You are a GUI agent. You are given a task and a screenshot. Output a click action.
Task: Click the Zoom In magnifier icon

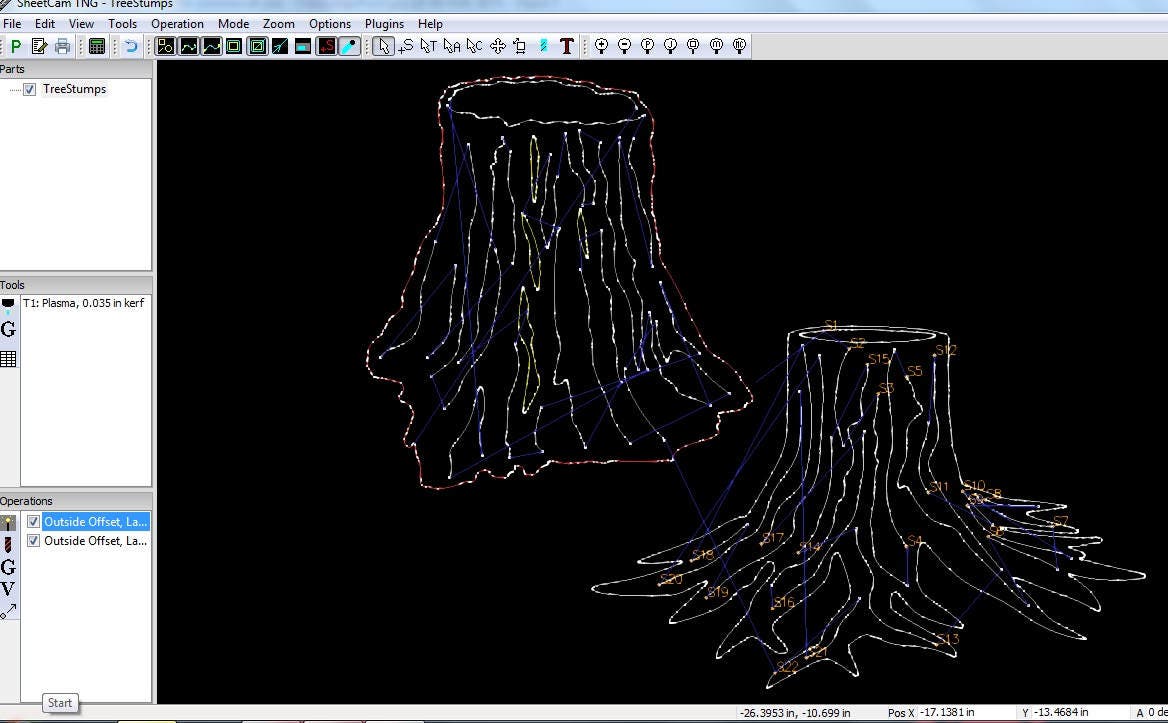click(602, 45)
